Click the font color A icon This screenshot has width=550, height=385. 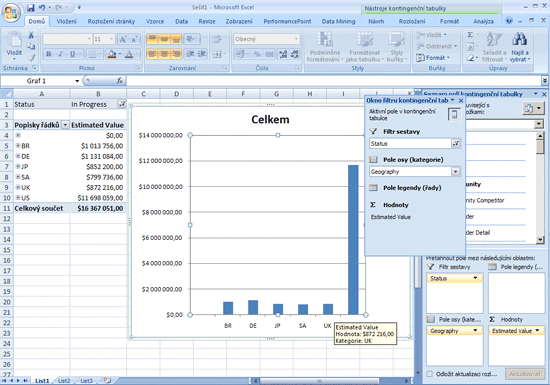[129, 54]
